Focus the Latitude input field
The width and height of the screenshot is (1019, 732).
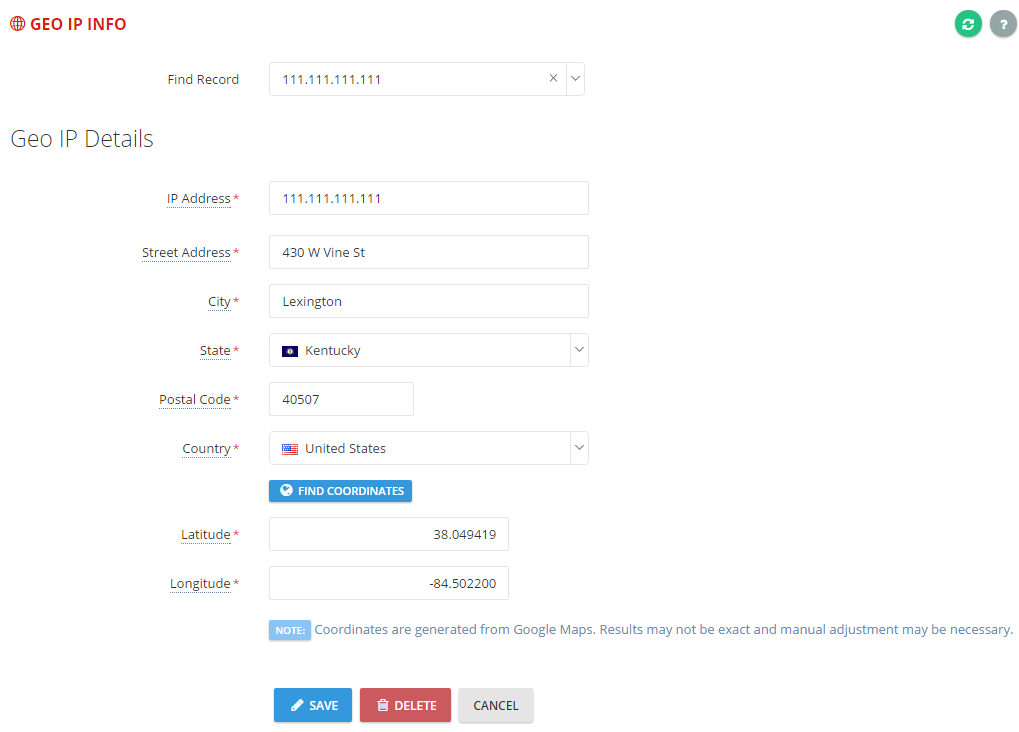[388, 534]
